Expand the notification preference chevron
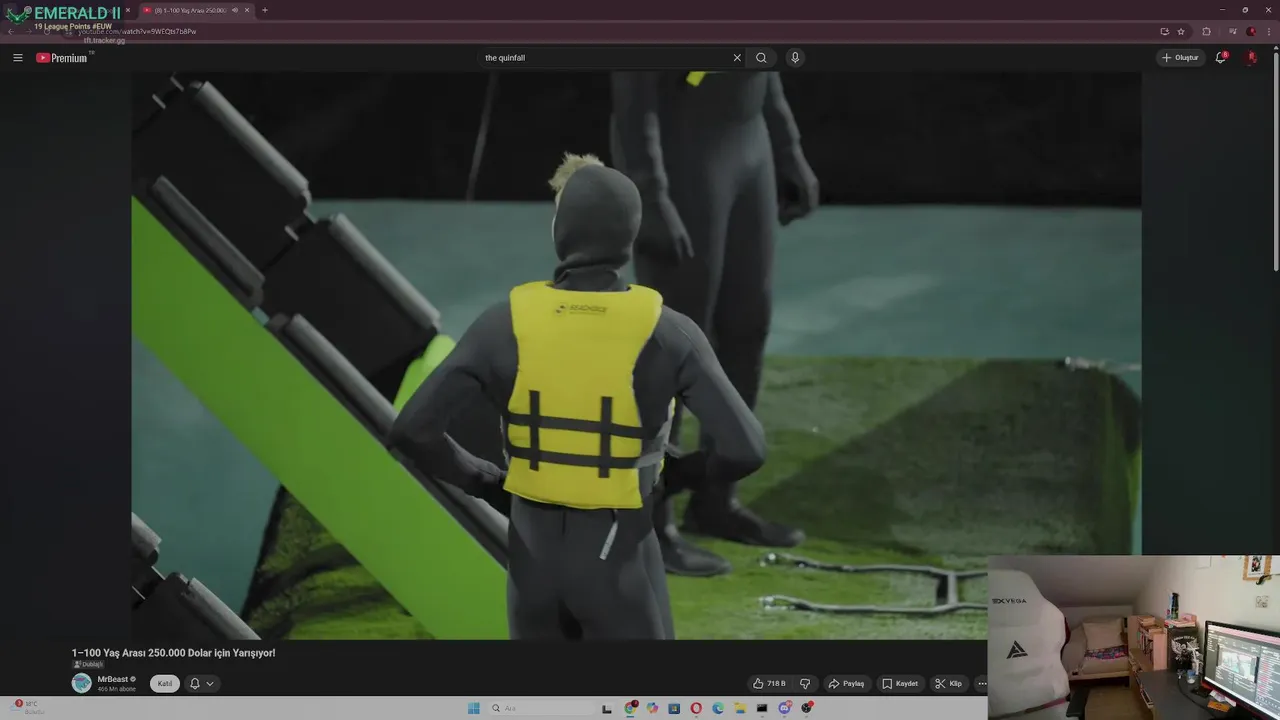The width and height of the screenshot is (1280, 720). point(210,684)
